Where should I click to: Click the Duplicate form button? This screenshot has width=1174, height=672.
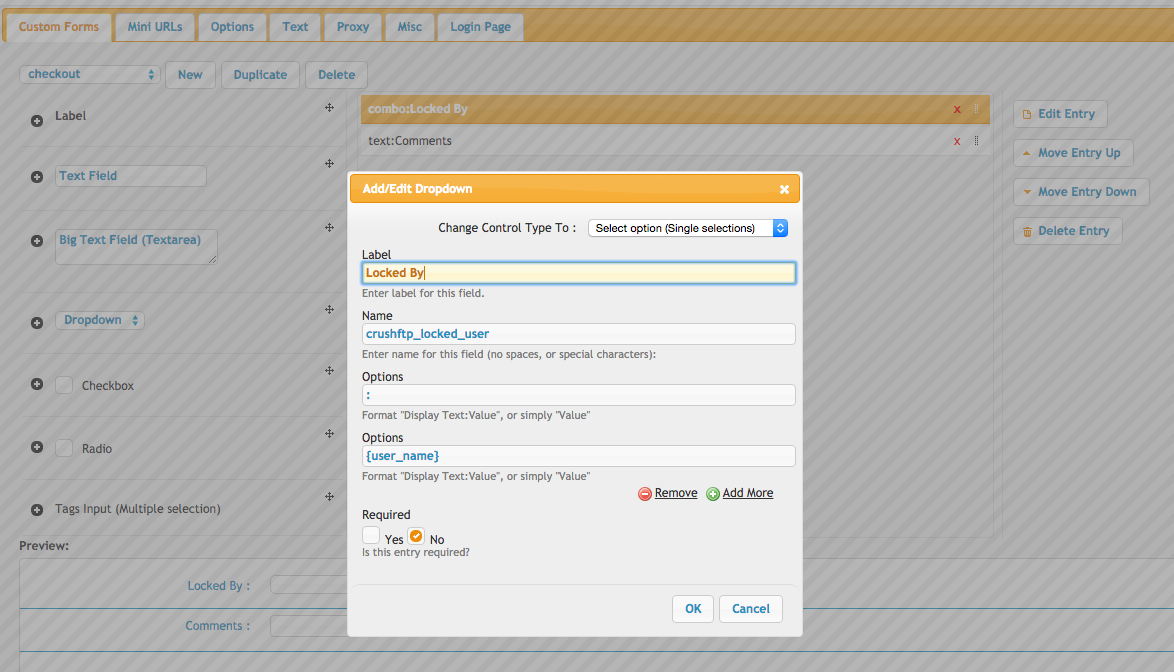(261, 75)
